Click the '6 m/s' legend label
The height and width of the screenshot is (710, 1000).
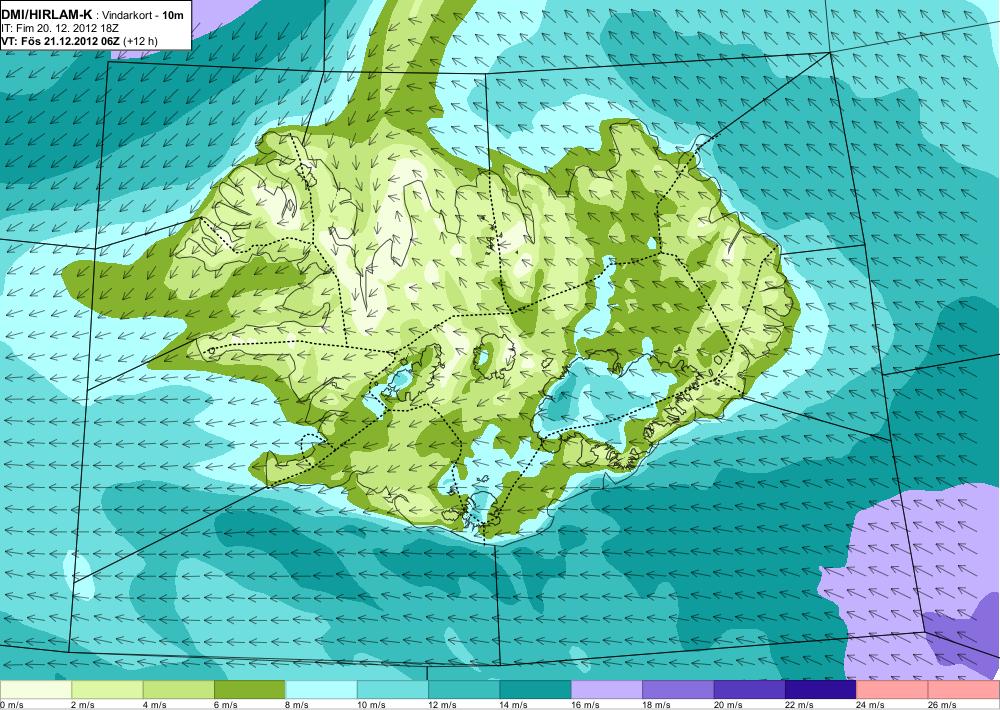226,705
